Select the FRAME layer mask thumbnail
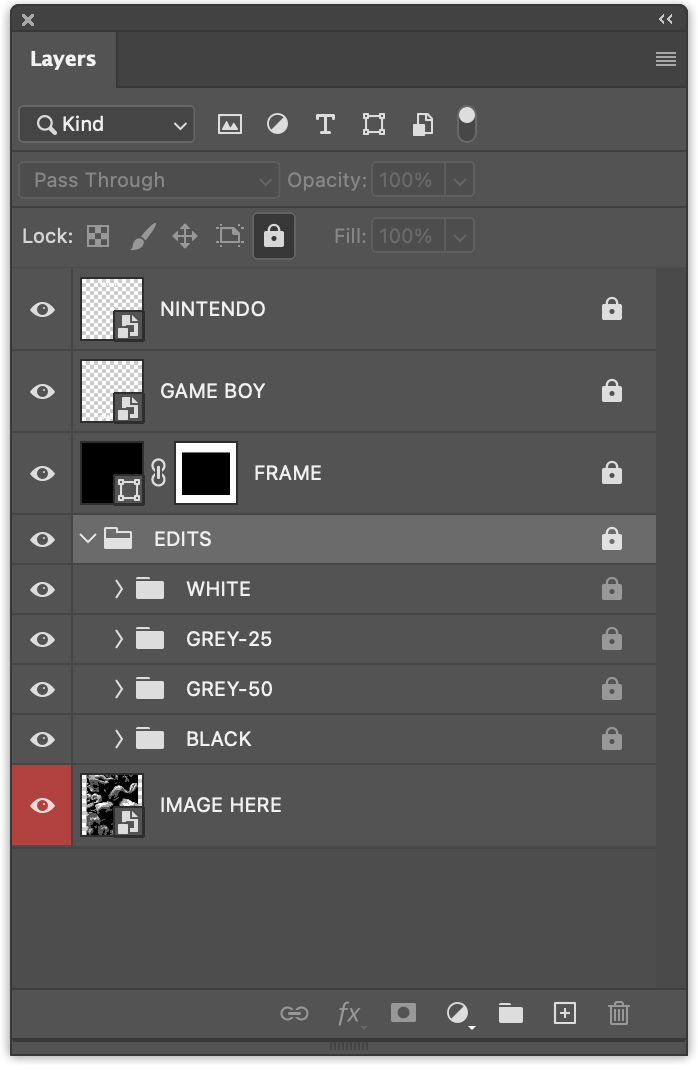This screenshot has height=1070, width=698. (206, 473)
